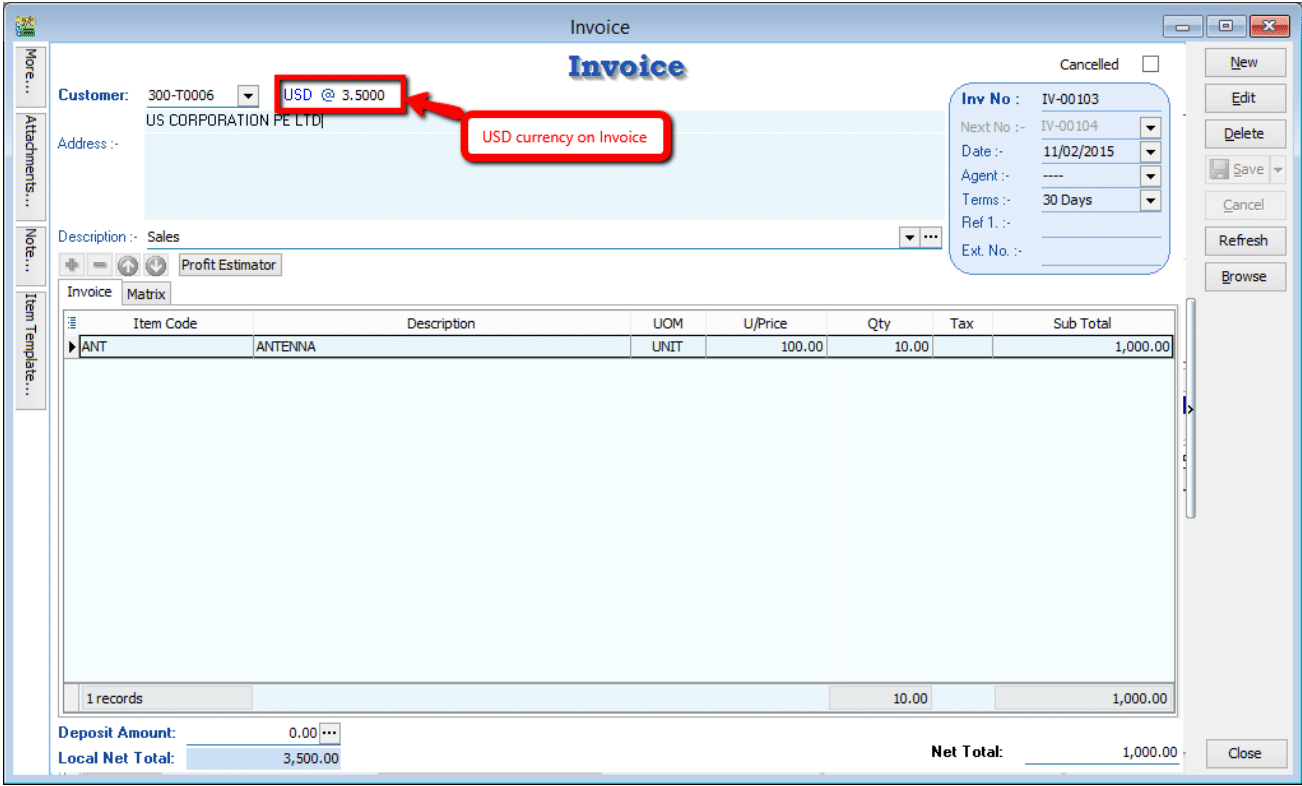The width and height of the screenshot is (1302, 786).
Task: Open the Date dropdown calendar
Action: [x=1150, y=152]
